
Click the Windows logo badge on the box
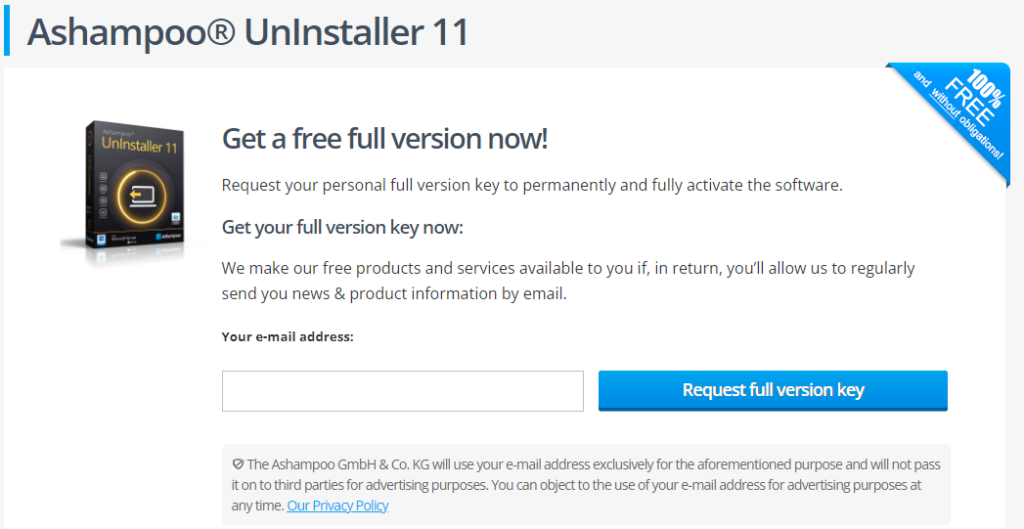(x=102, y=240)
